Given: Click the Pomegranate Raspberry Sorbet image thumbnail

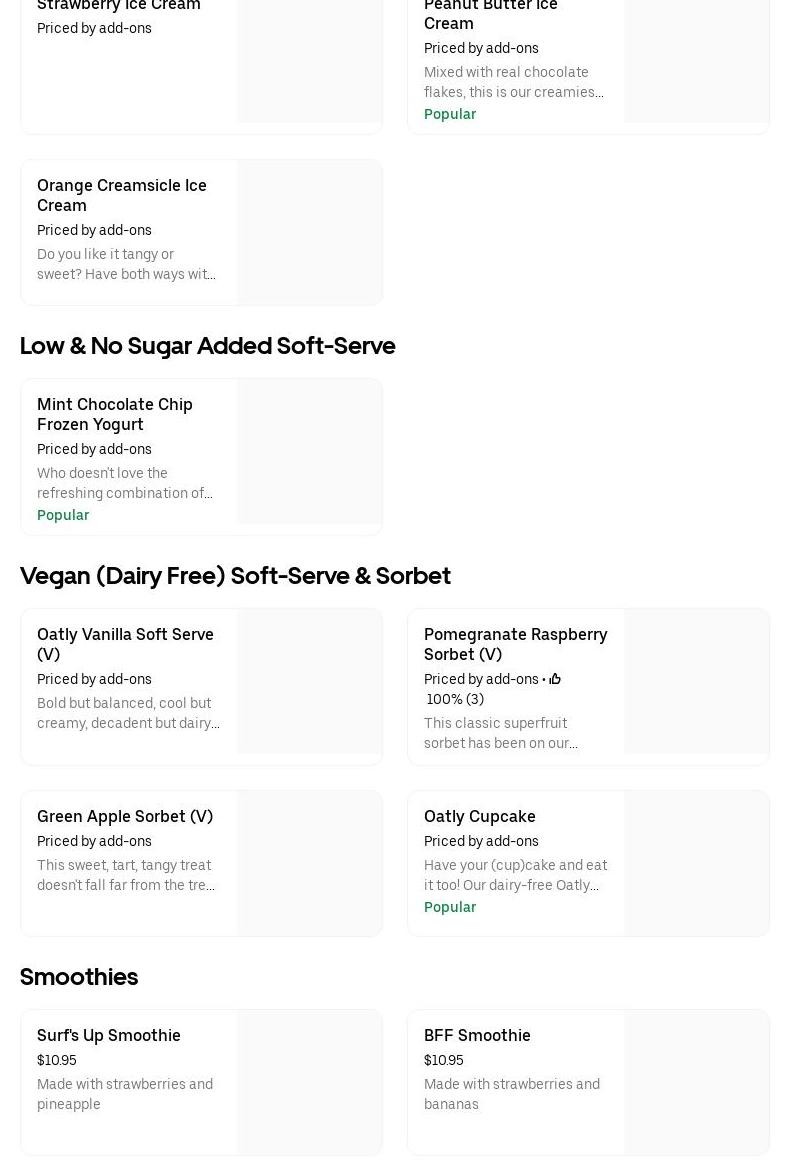Looking at the screenshot, I should 697,681.
